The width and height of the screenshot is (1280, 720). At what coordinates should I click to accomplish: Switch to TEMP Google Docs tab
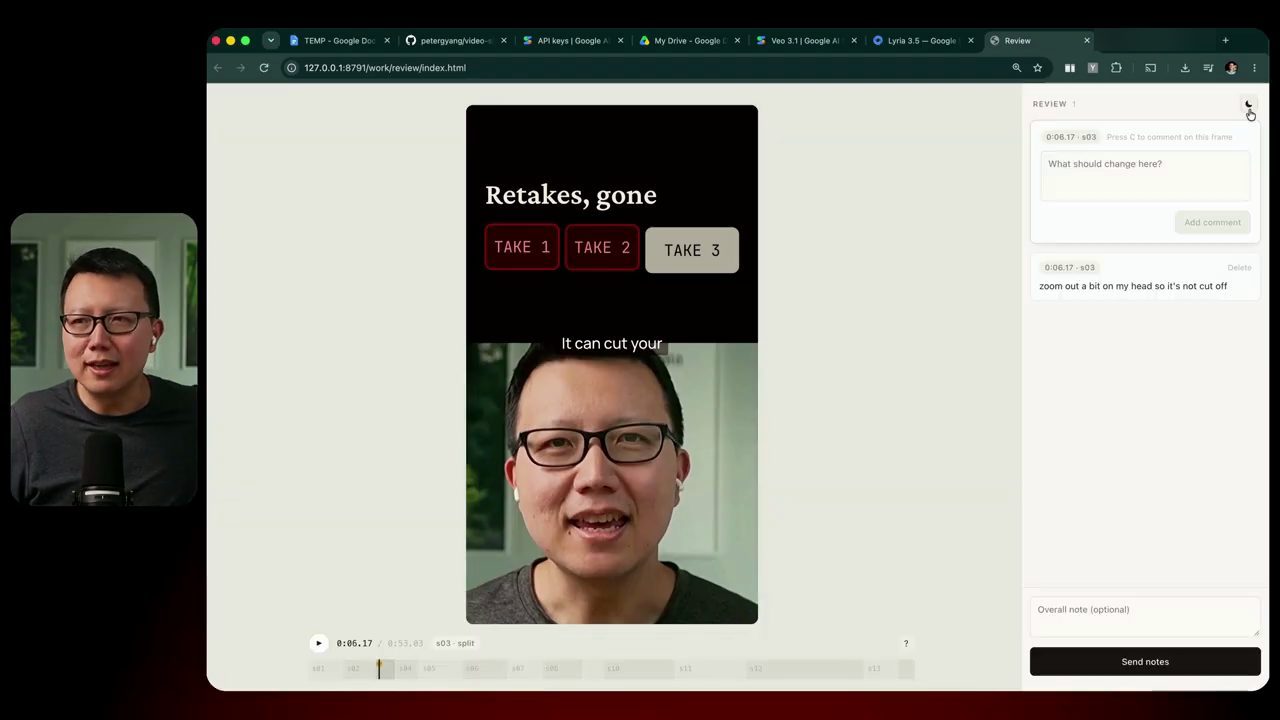point(339,41)
